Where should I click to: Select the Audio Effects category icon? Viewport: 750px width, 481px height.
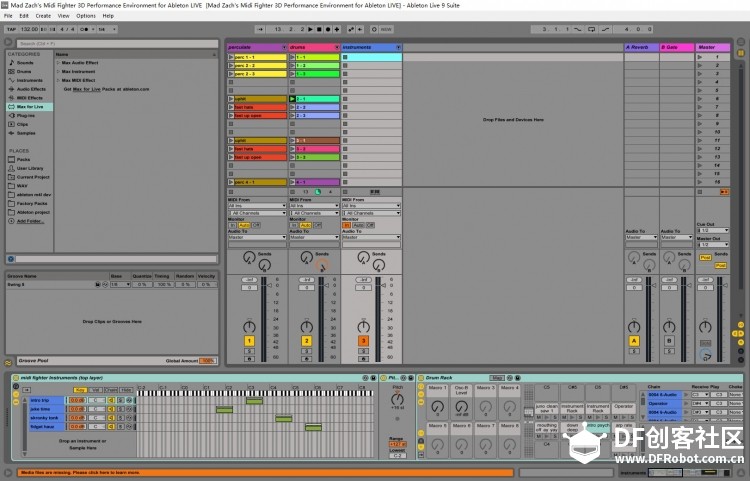pyautogui.click(x=12, y=89)
